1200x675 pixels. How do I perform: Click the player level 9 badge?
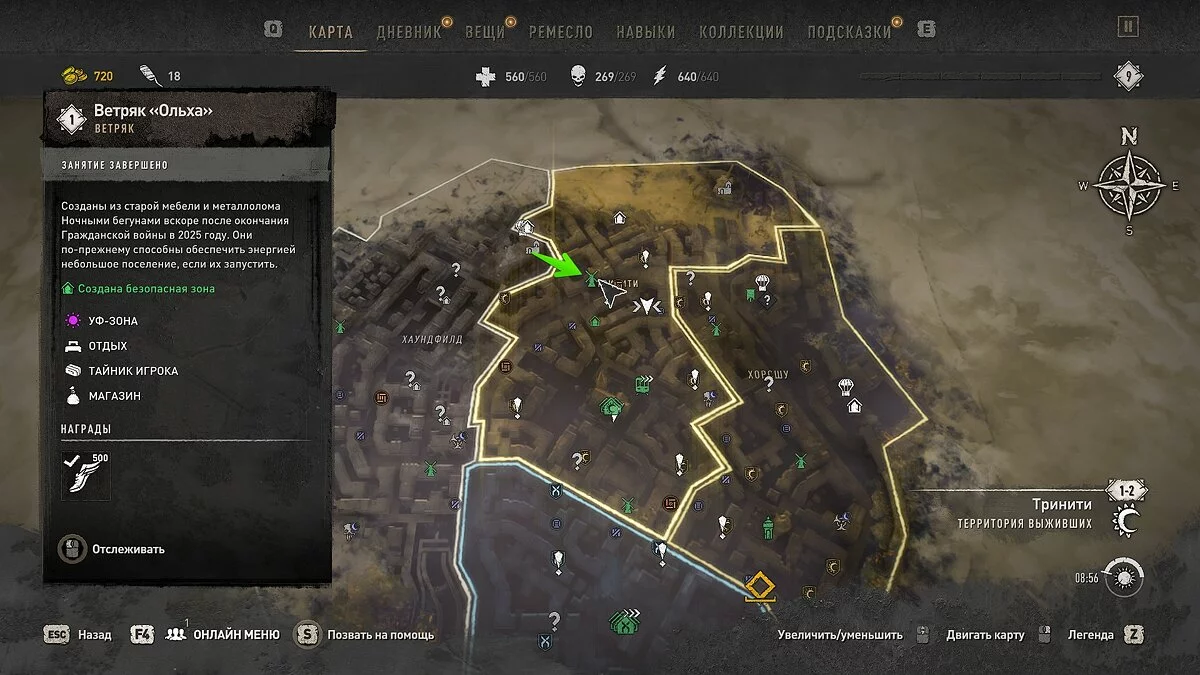pos(1128,76)
